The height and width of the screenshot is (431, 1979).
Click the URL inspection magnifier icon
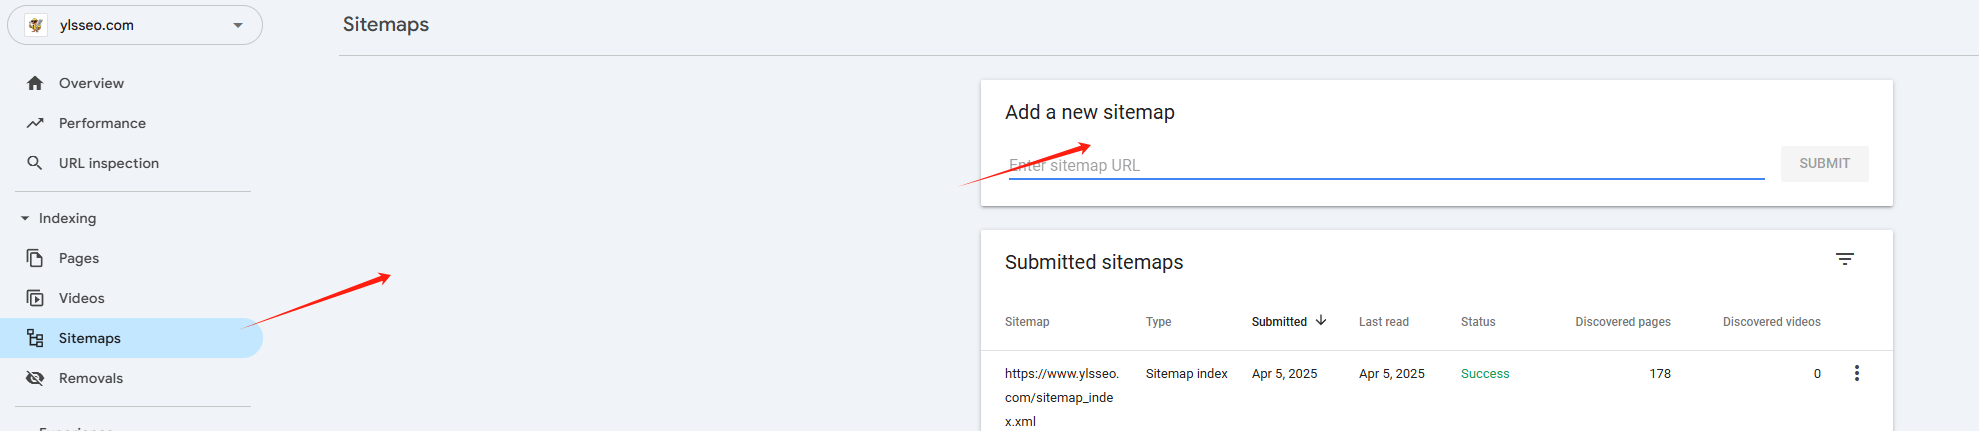point(35,163)
